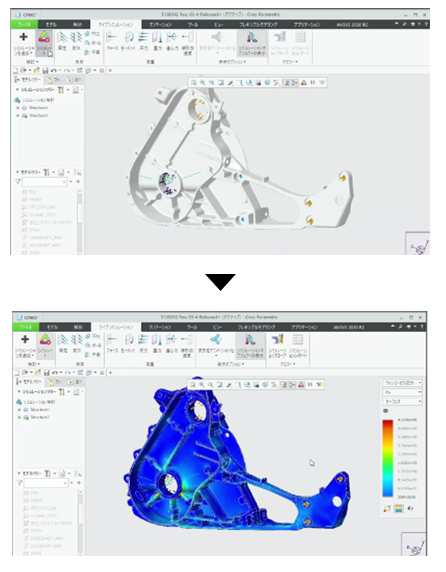Image resolution: width=446 pixels, height=572 pixels.
Task: Open Simulation Probe in stress-plot window
Action: [x=278, y=340]
